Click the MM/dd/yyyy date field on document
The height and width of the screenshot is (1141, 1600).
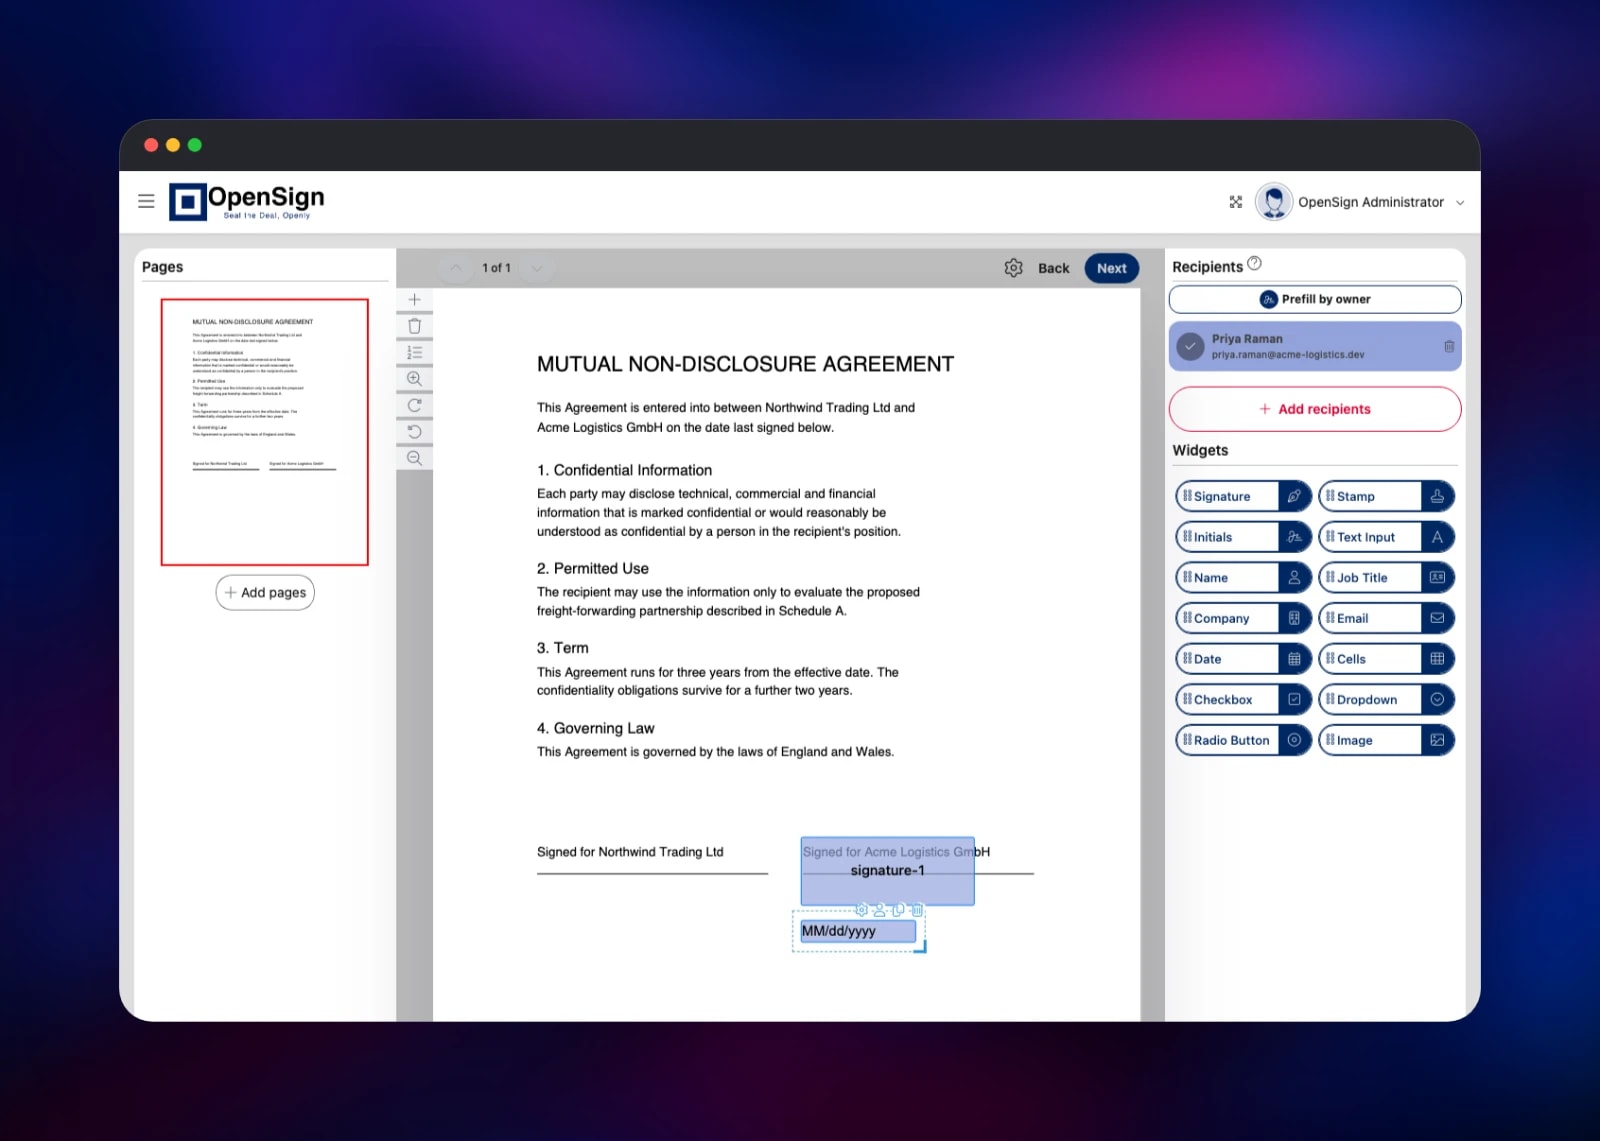858,931
